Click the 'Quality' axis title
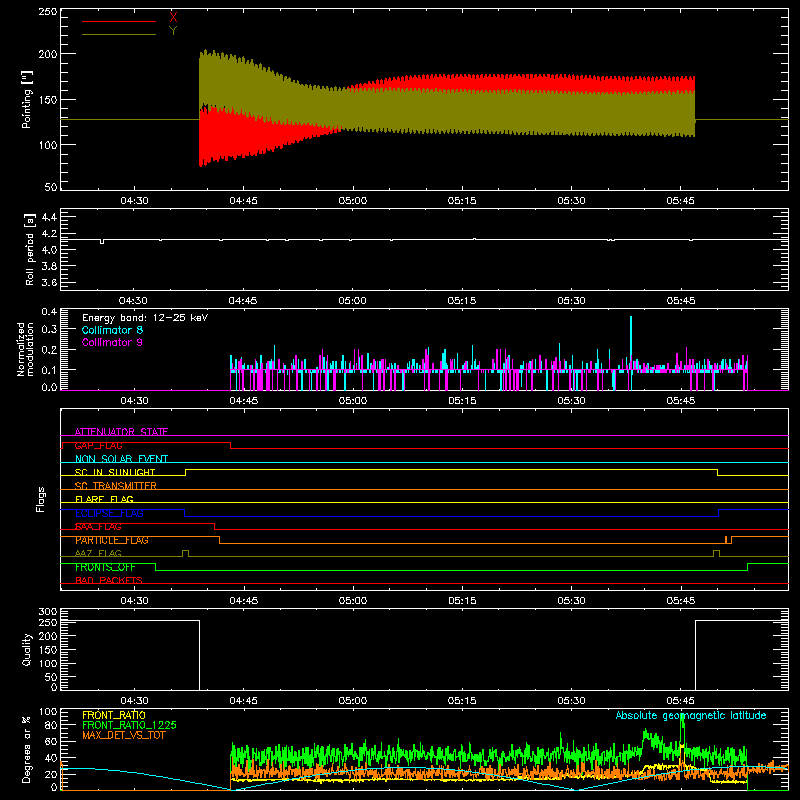800x800 pixels. coord(27,649)
